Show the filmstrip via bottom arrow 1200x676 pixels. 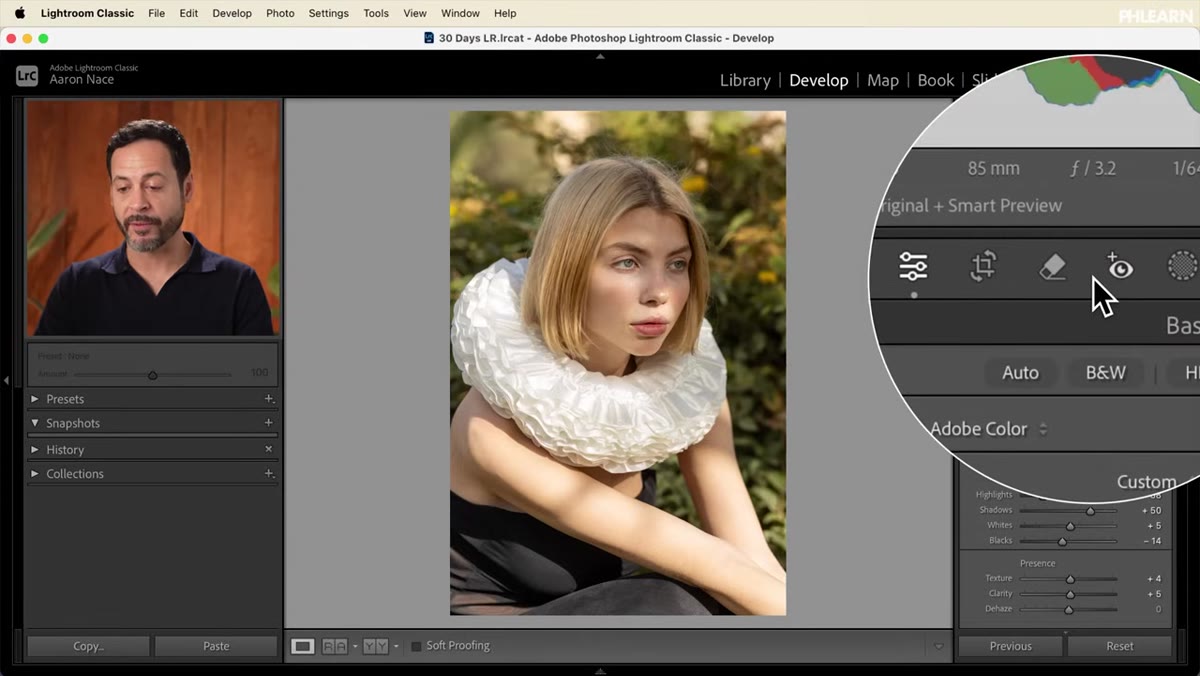(600, 671)
